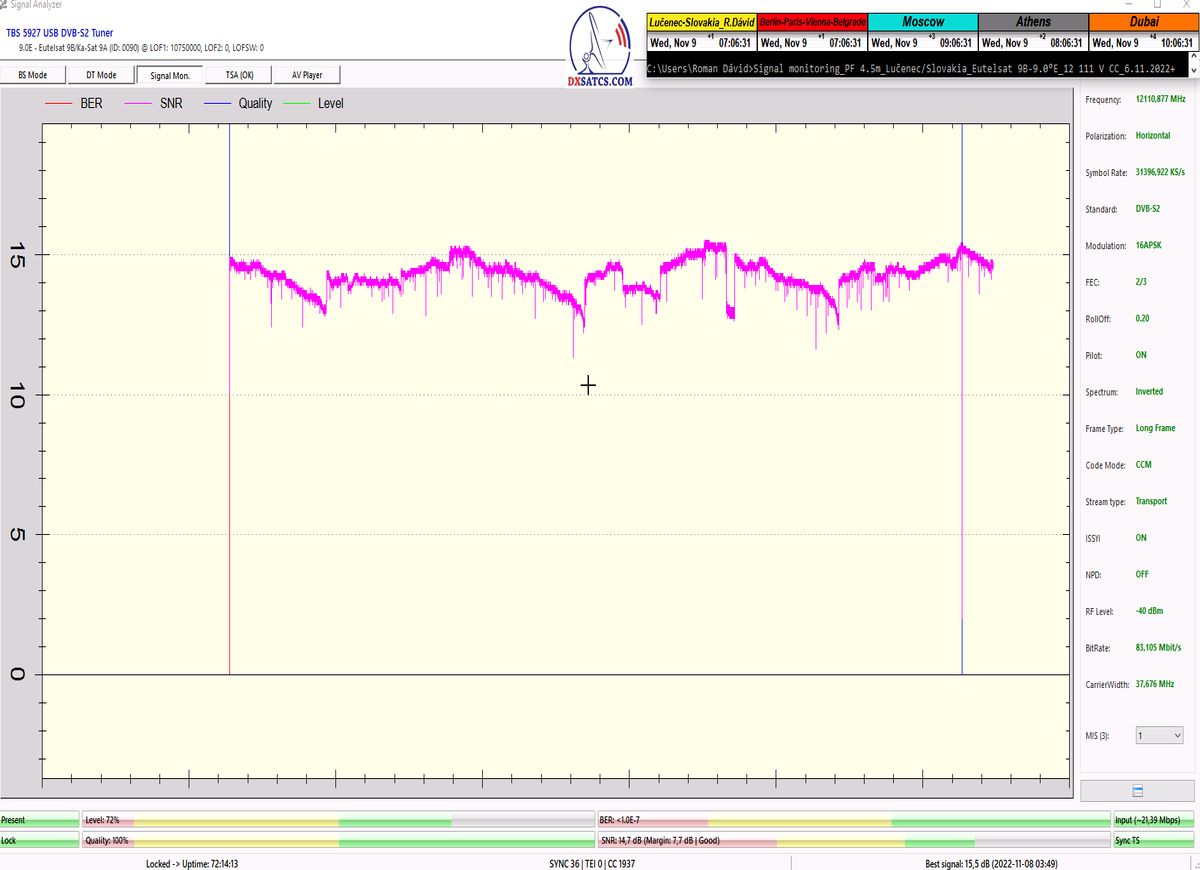Click the black crosshair cursor marker on graph

coord(588,385)
